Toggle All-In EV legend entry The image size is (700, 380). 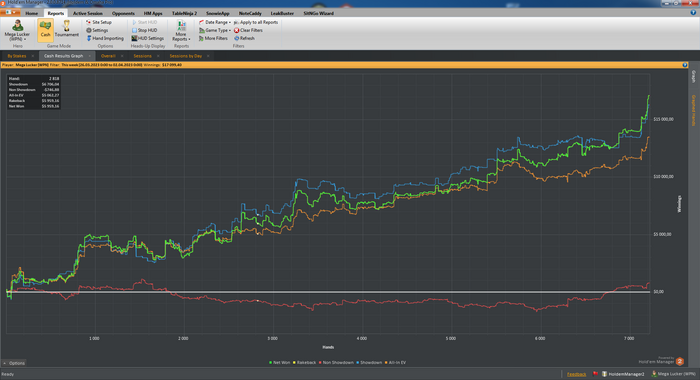[395, 363]
